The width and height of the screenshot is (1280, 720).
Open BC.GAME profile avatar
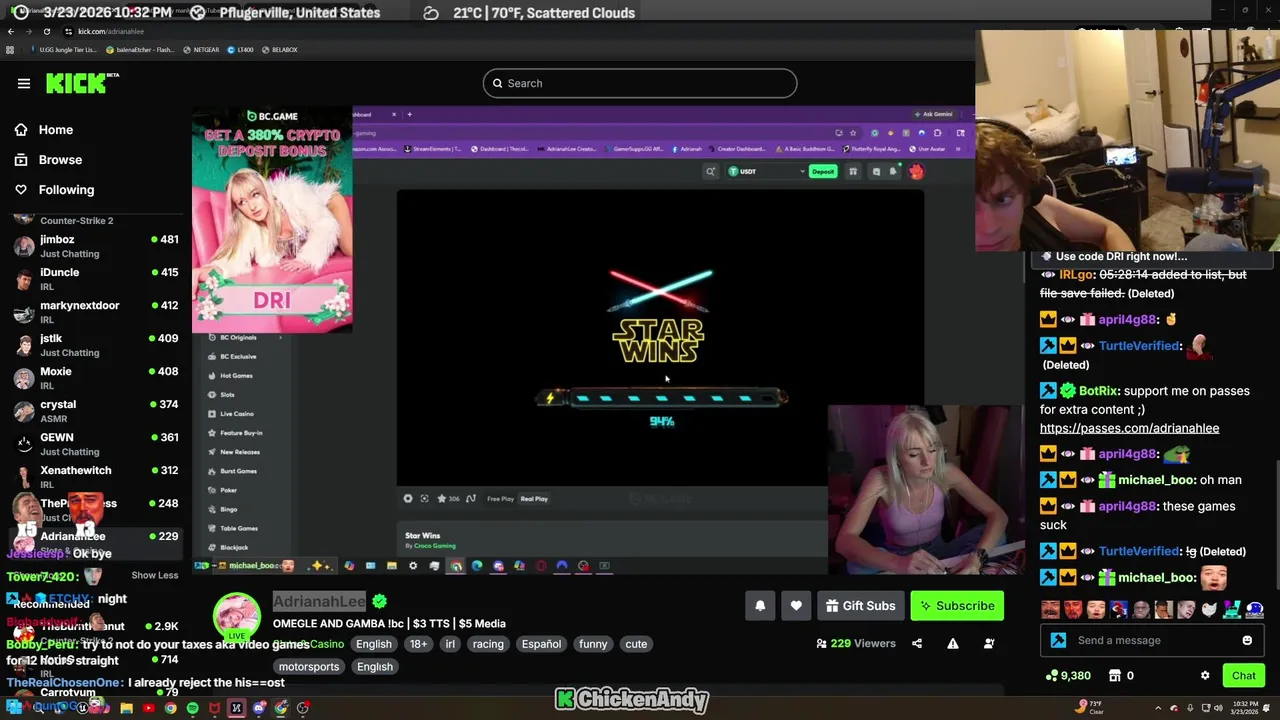tap(916, 172)
